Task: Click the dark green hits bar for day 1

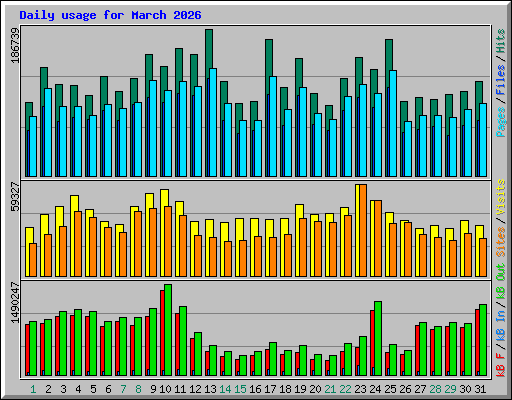Action: [x=29, y=109]
